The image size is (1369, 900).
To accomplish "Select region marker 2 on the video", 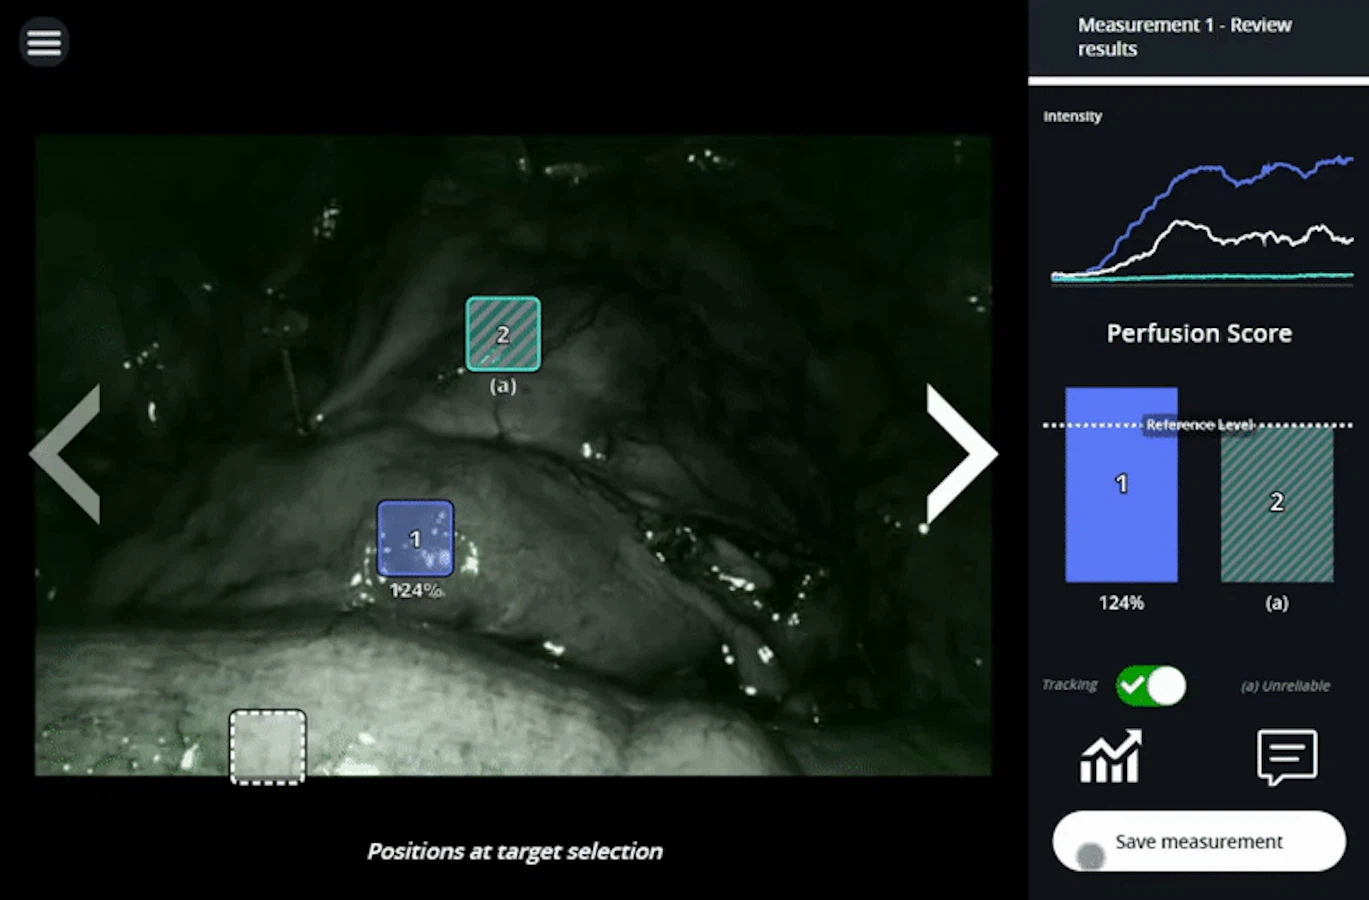I will (x=503, y=334).
